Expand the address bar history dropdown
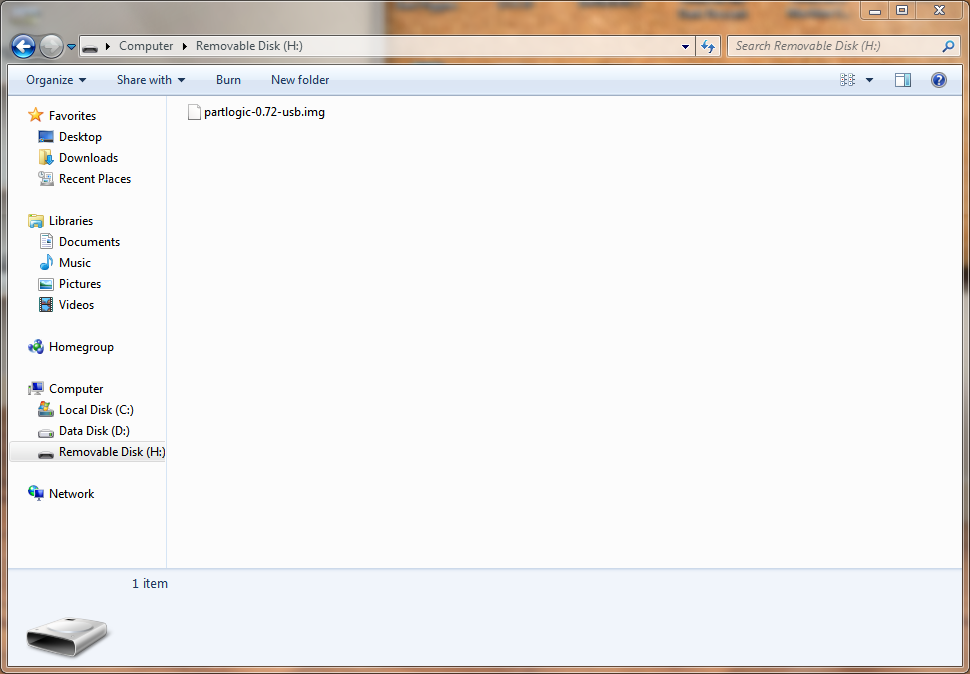 (685, 46)
